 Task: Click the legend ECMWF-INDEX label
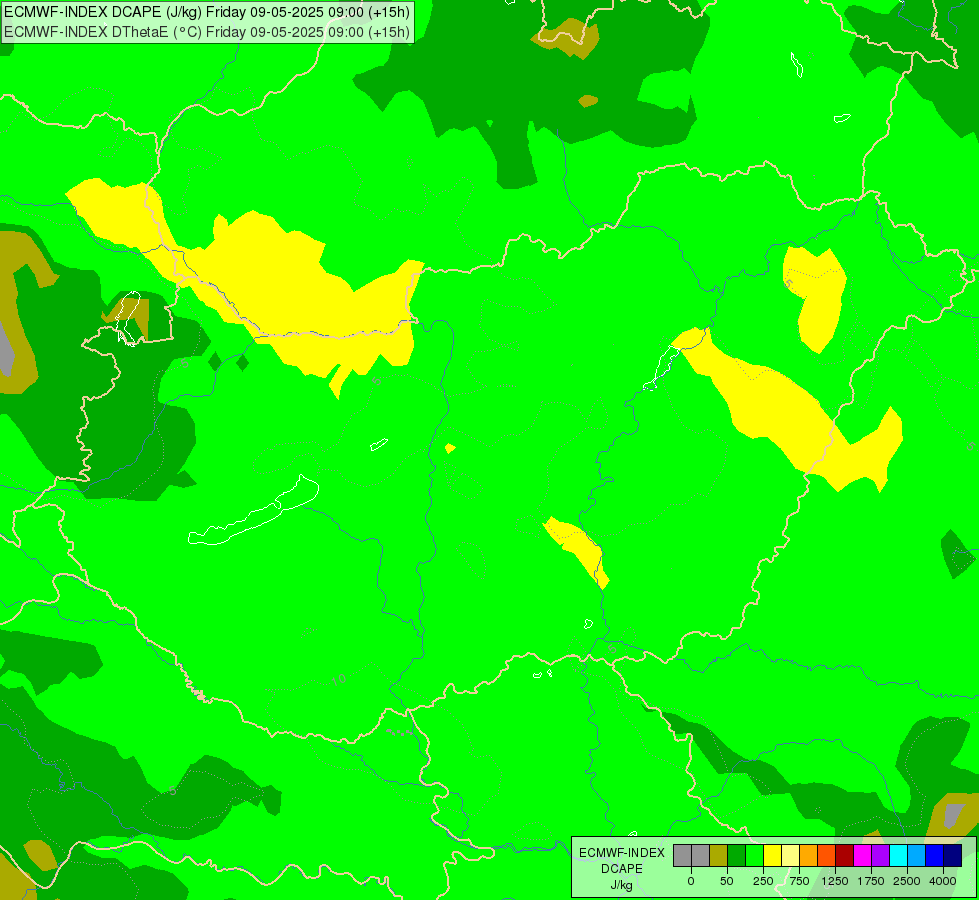(x=622, y=853)
